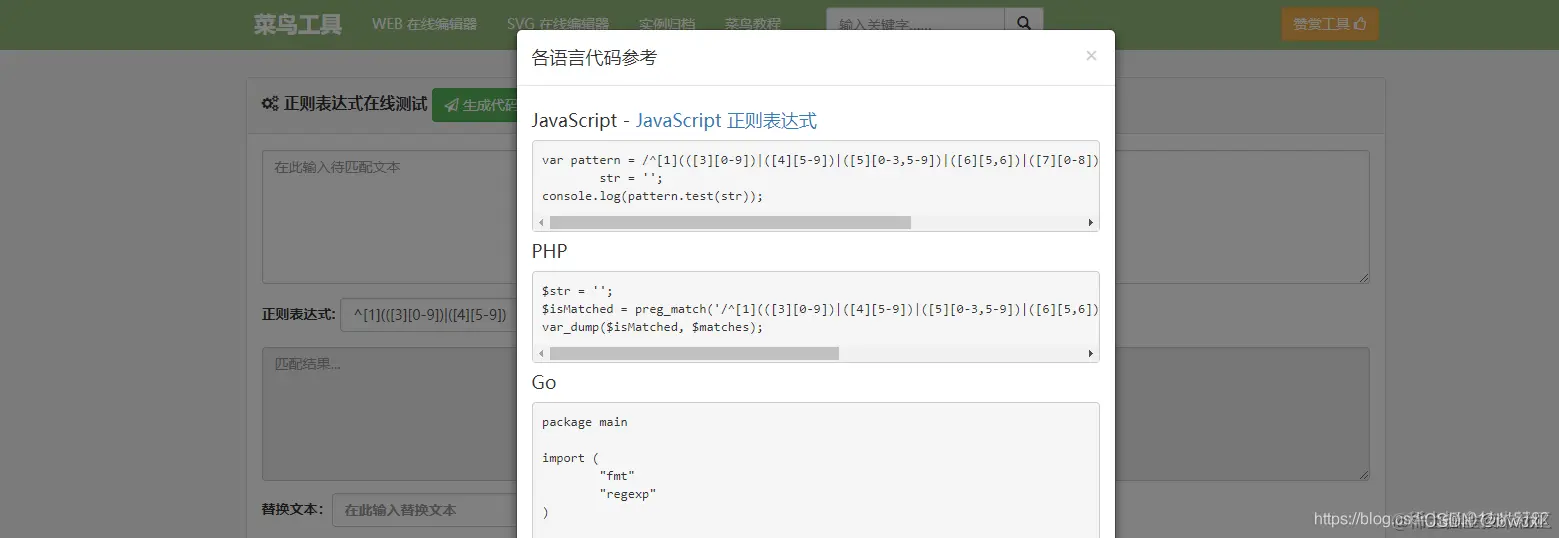The height and width of the screenshot is (538, 1559).
Task: Click the $isMatched = preg_match line
Action: tap(820, 309)
